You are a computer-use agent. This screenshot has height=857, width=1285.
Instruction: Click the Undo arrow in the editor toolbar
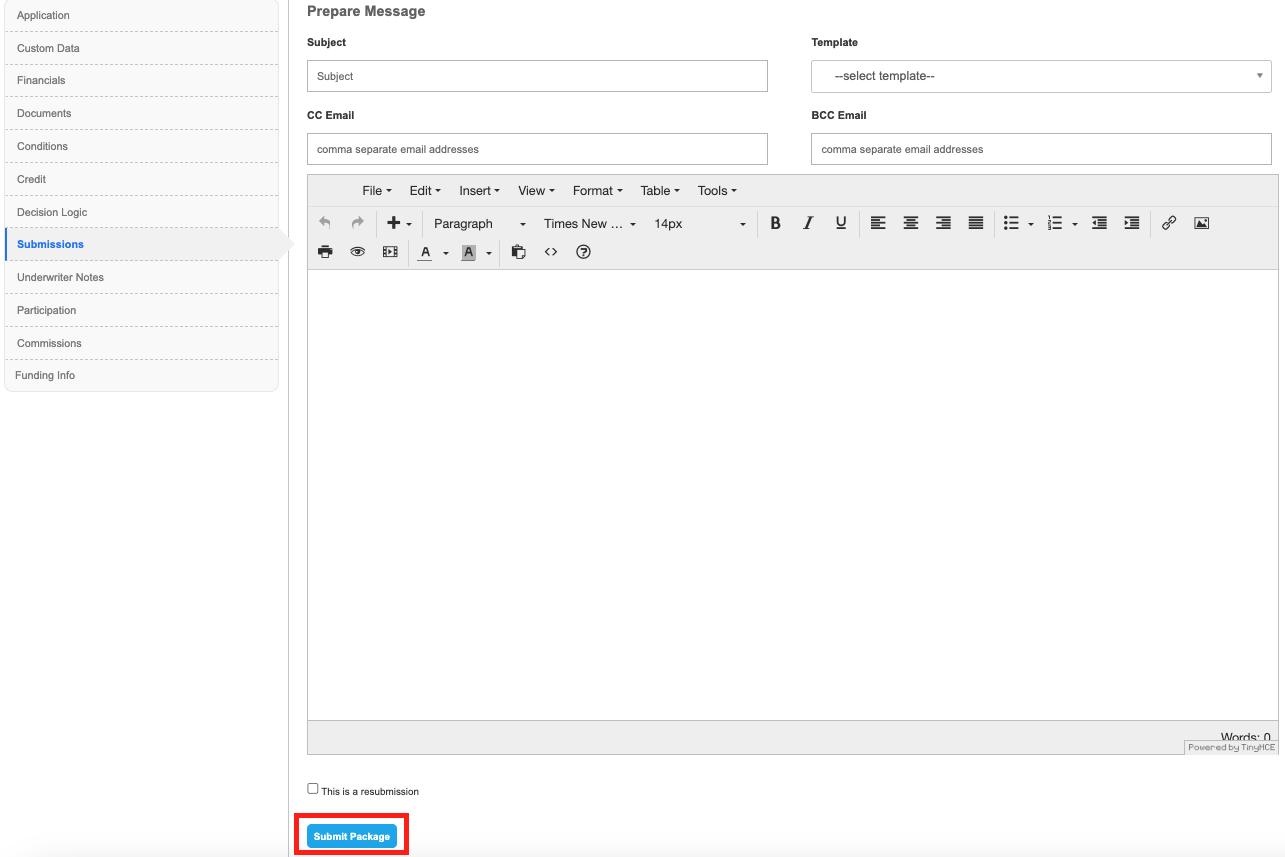(325, 223)
